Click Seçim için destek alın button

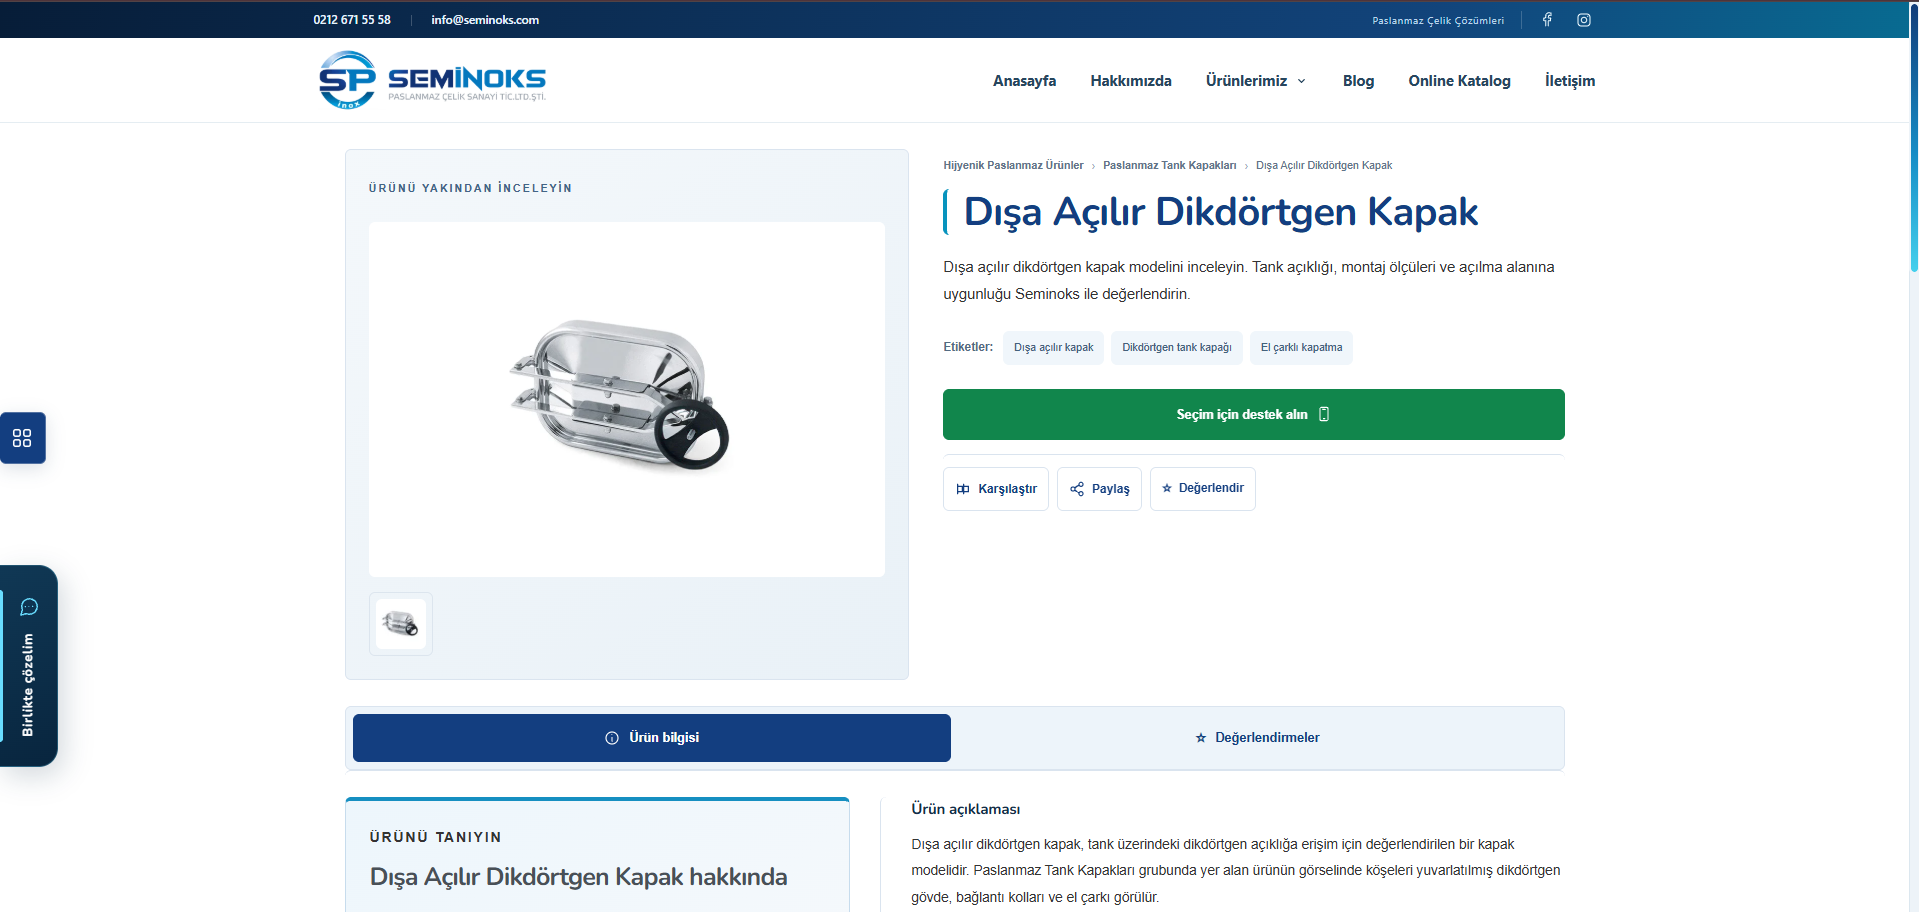click(x=1254, y=414)
